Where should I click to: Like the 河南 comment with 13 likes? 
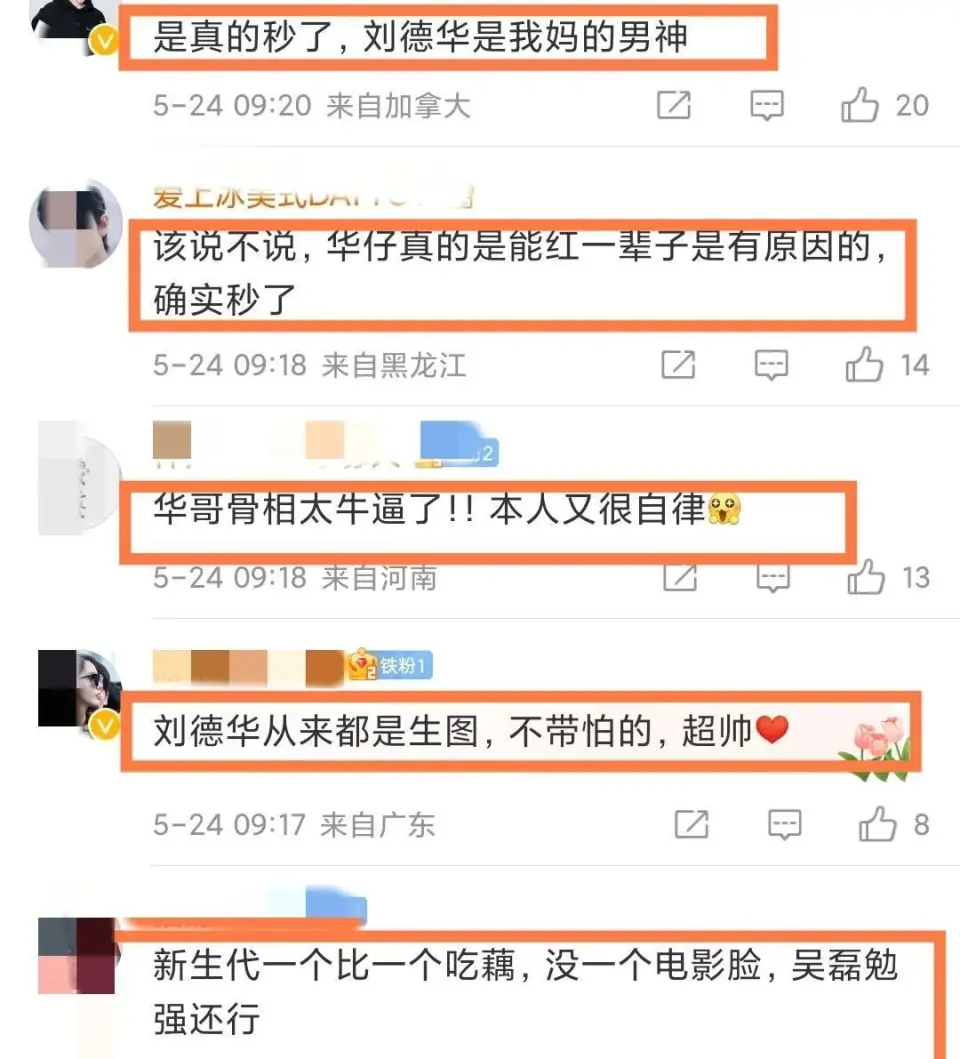pyautogui.click(x=866, y=577)
